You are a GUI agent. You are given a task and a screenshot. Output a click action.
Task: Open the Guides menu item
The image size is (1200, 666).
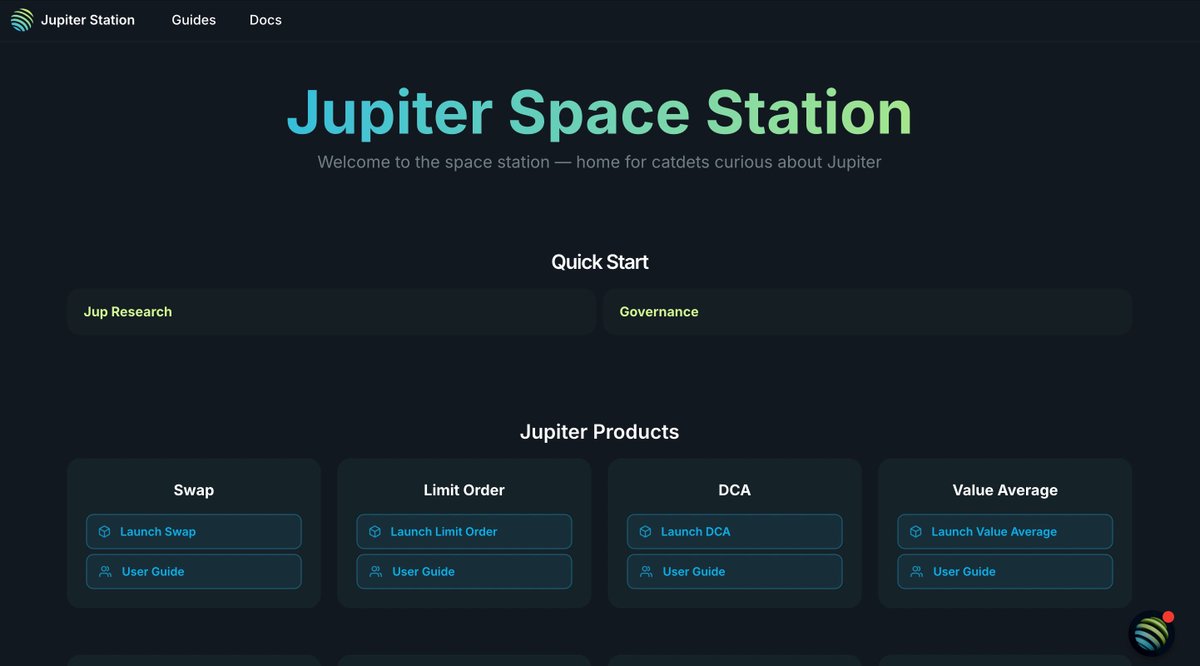194,20
